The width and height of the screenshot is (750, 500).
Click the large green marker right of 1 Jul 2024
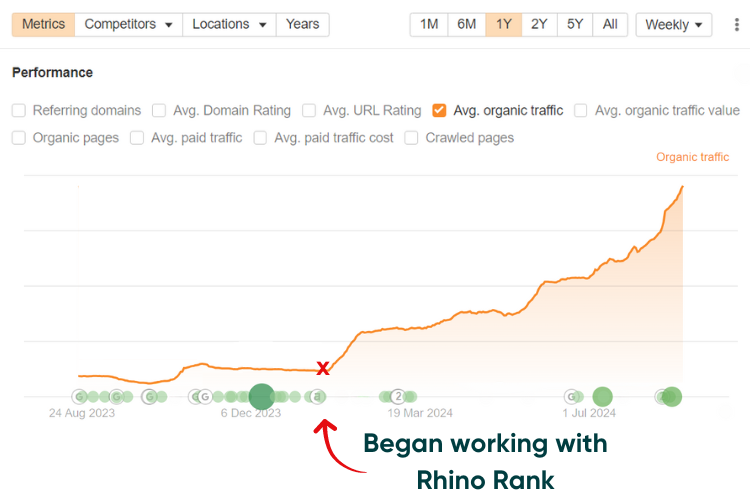[x=602, y=397]
